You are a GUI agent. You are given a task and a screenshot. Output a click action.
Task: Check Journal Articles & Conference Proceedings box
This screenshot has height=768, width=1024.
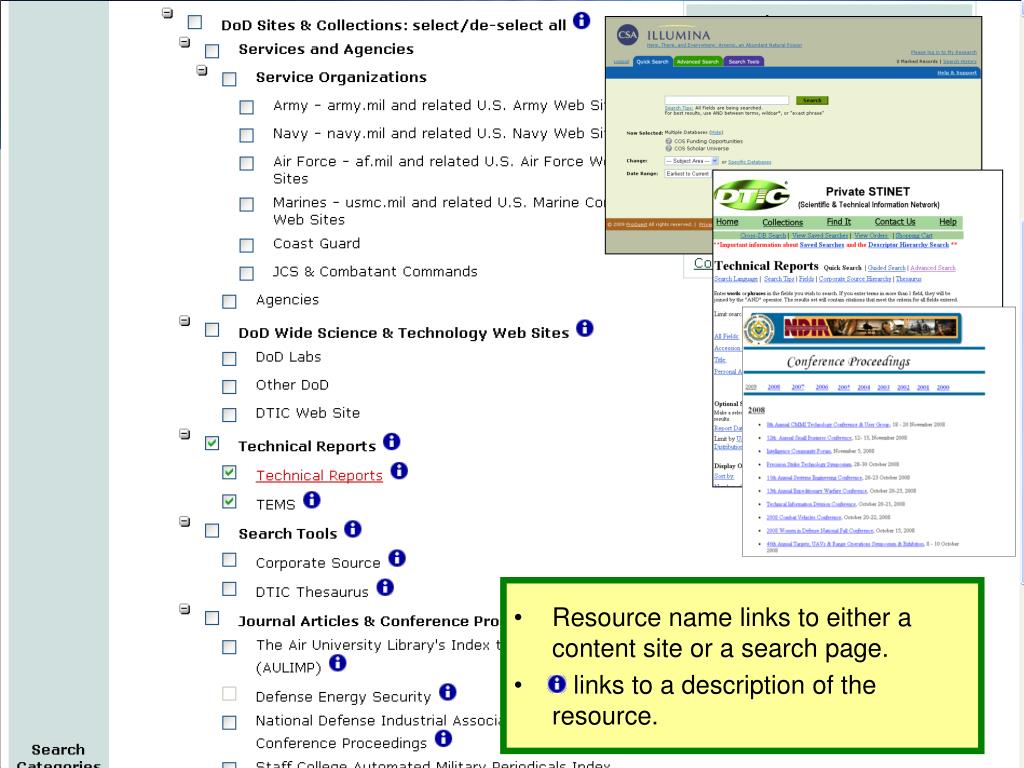point(212,618)
